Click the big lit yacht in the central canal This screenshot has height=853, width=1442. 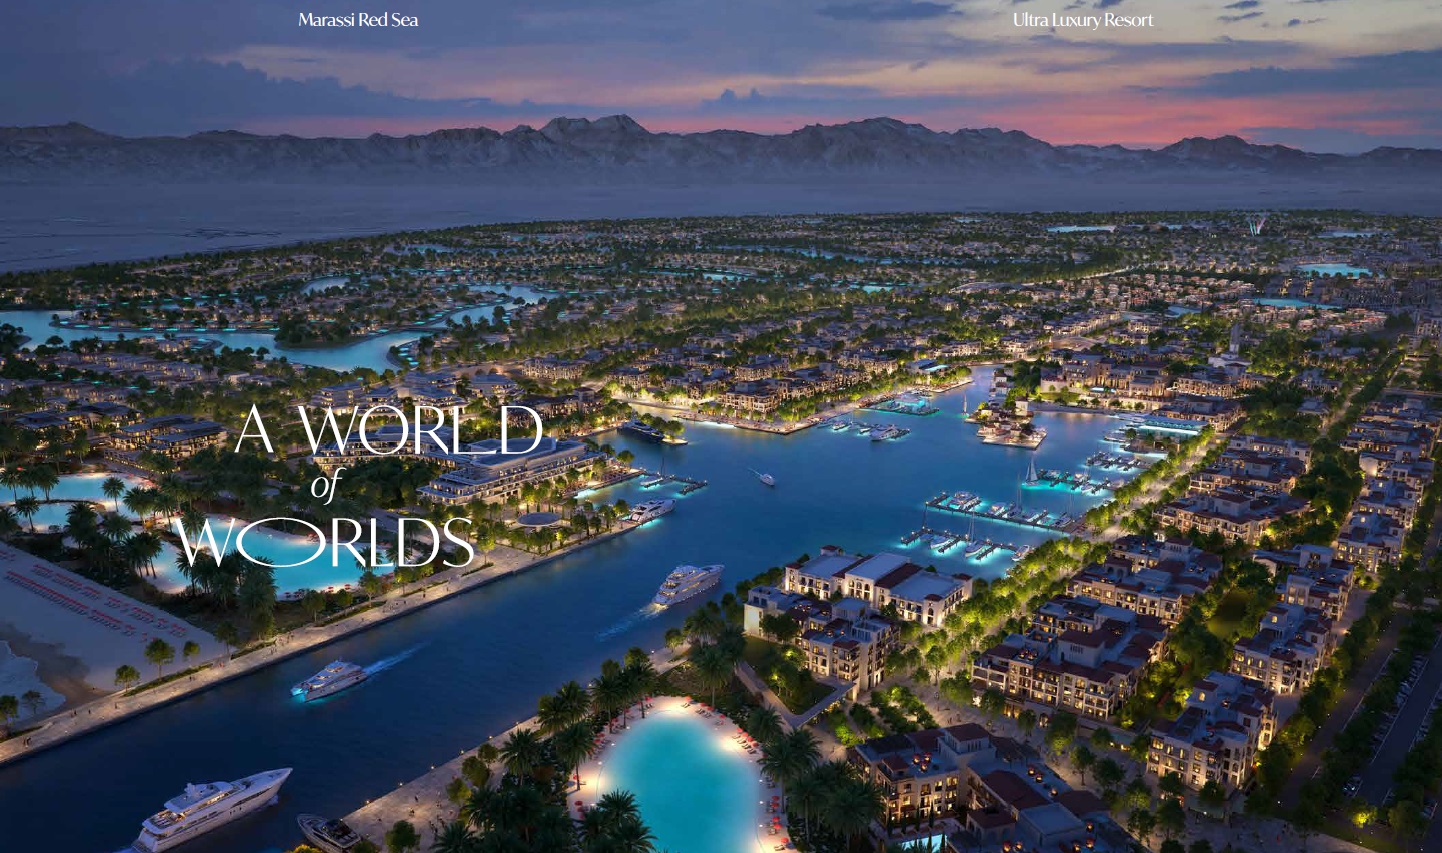[688, 583]
